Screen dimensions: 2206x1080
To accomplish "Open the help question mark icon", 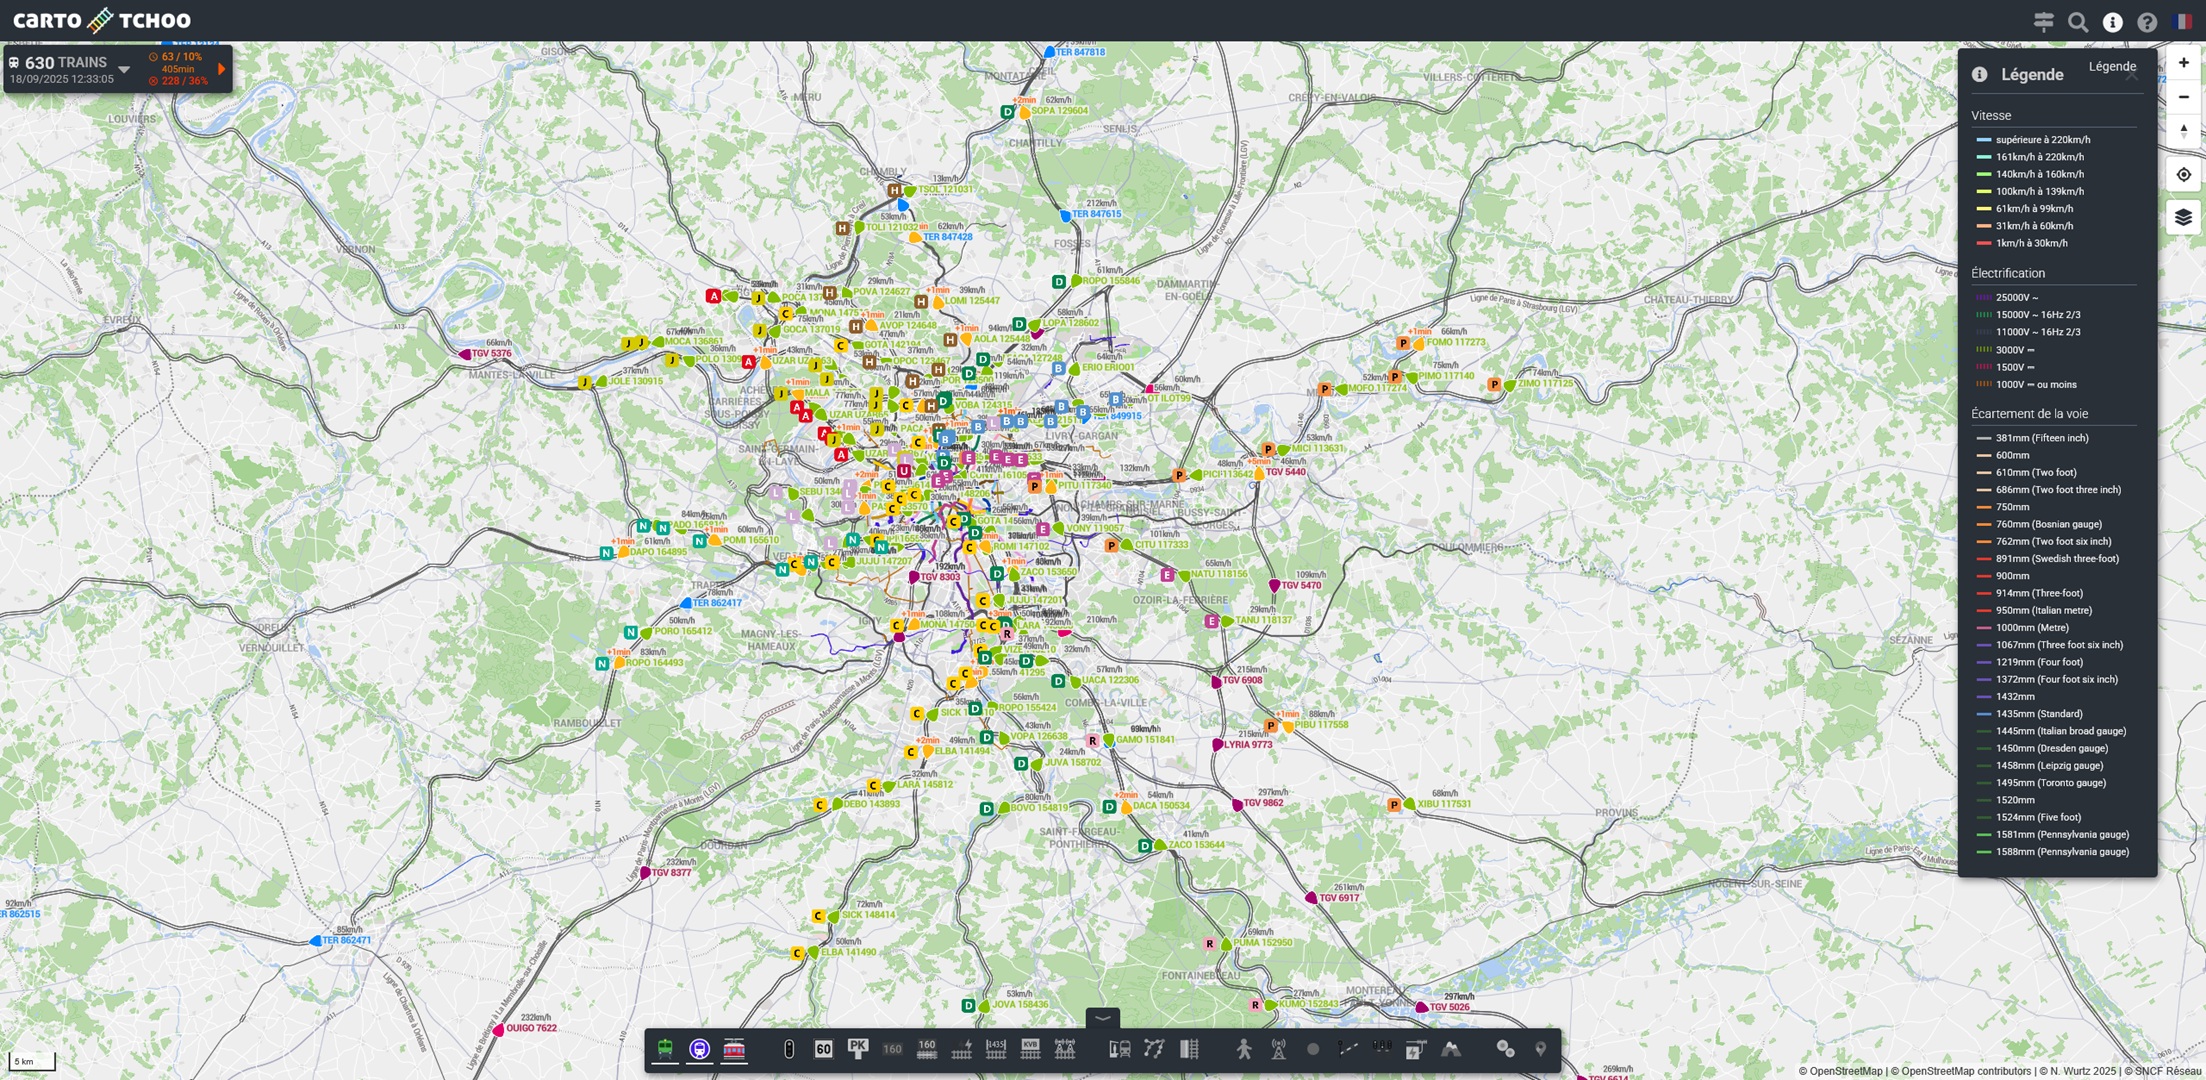I will click(2147, 22).
